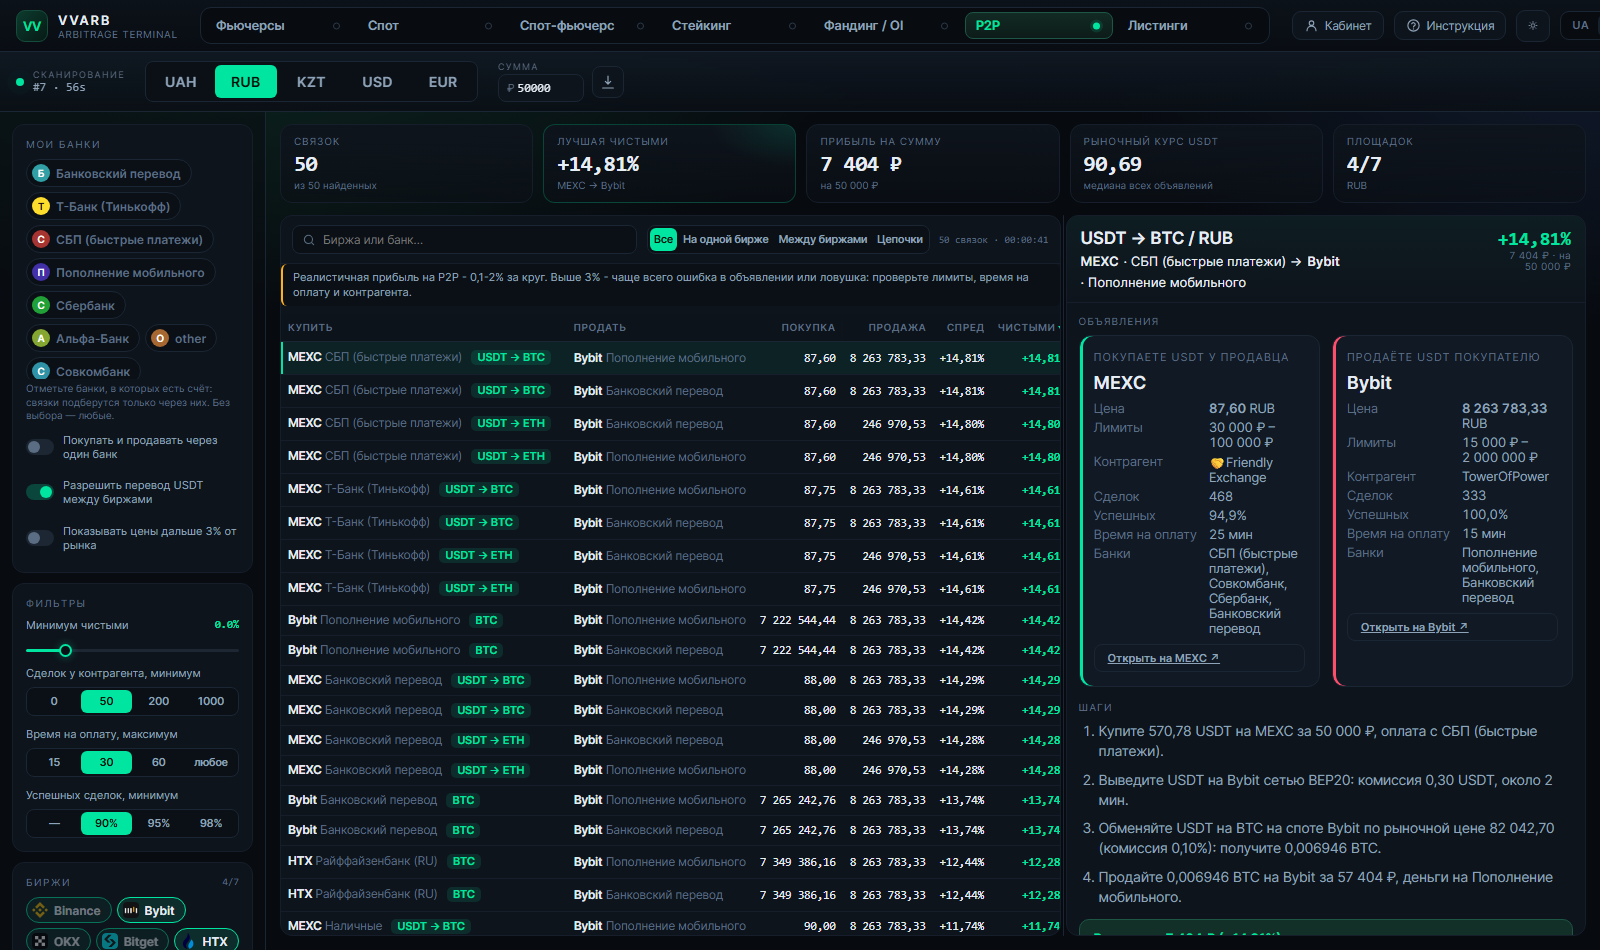
Task: Toggle 'Покупать и продавать через один банк' switch
Action: [x=40, y=447]
